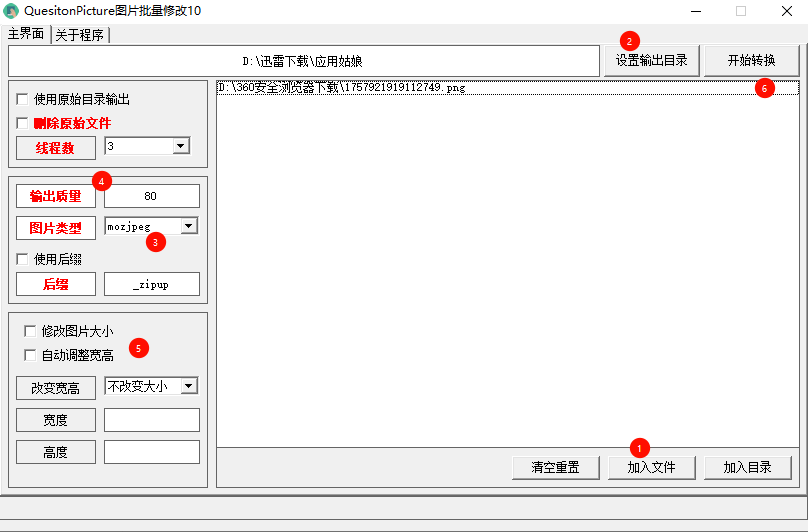
Task: Click 设置输出目录 button
Action: pos(651,60)
